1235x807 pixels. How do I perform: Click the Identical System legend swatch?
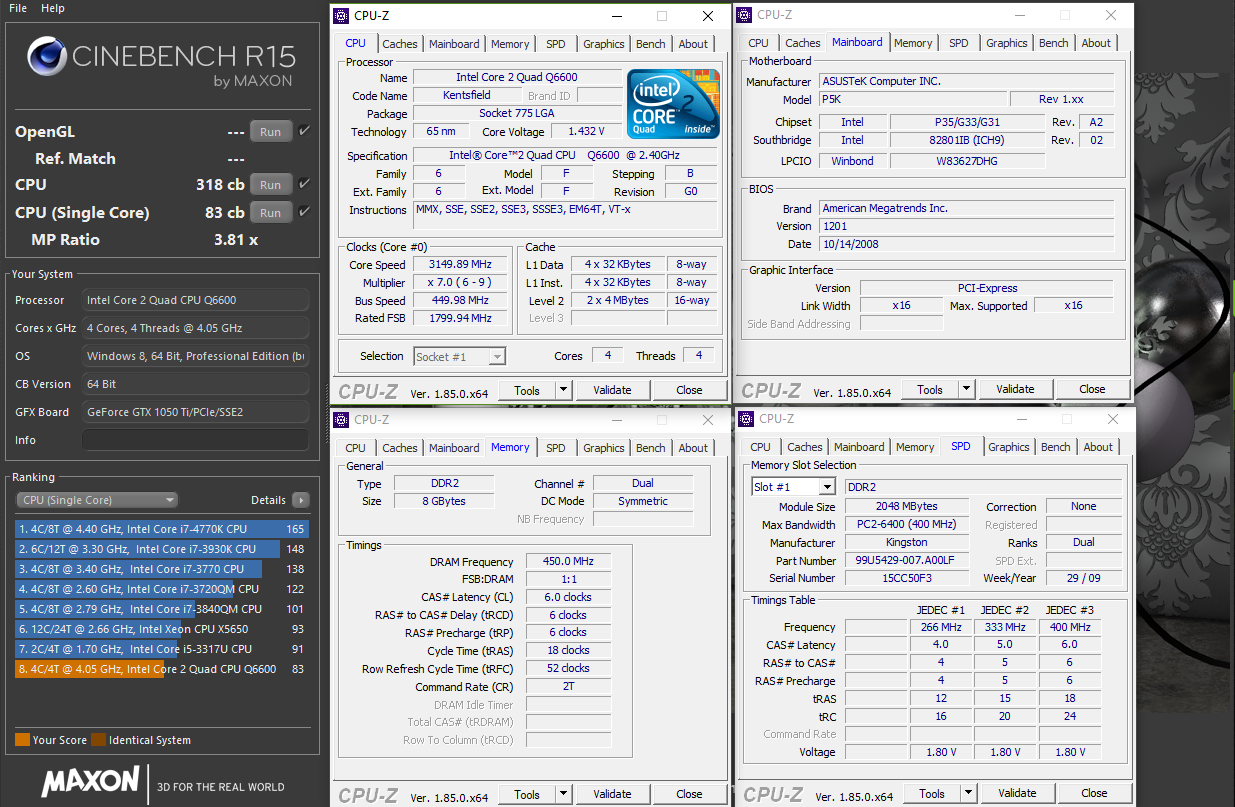(98, 740)
